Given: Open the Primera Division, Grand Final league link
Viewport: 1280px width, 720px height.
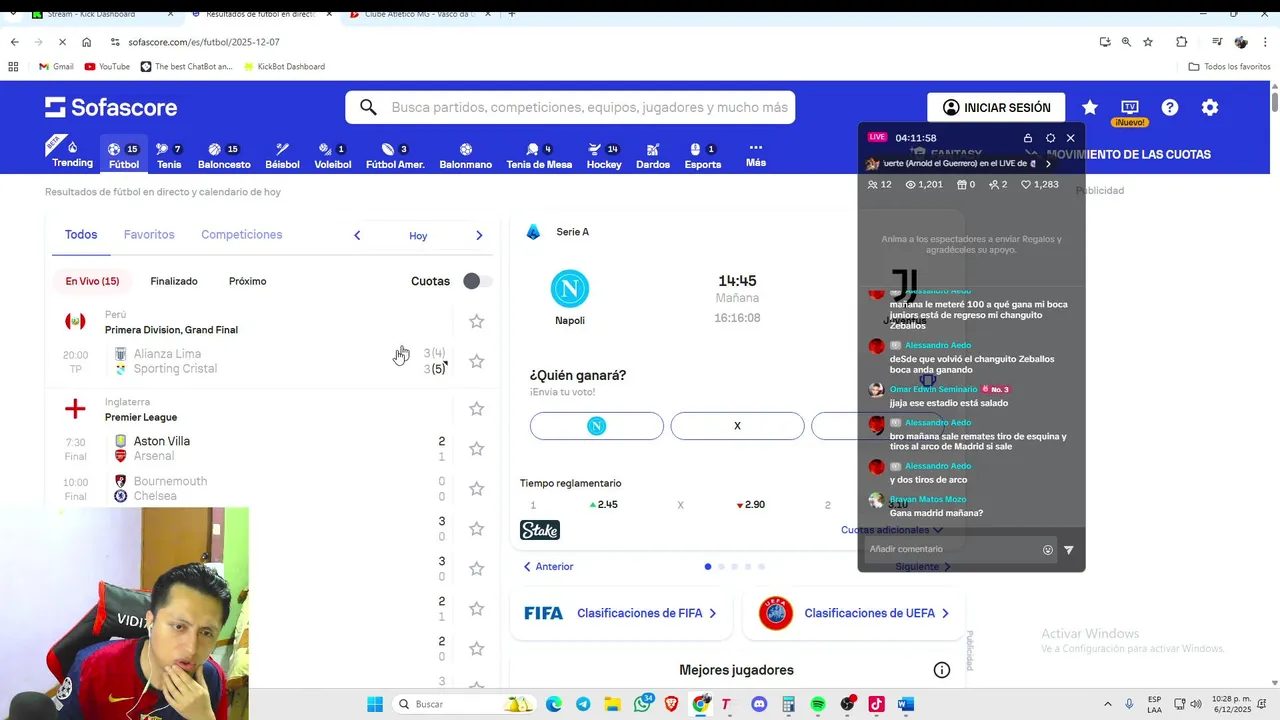Looking at the screenshot, I should pyautogui.click(x=171, y=330).
